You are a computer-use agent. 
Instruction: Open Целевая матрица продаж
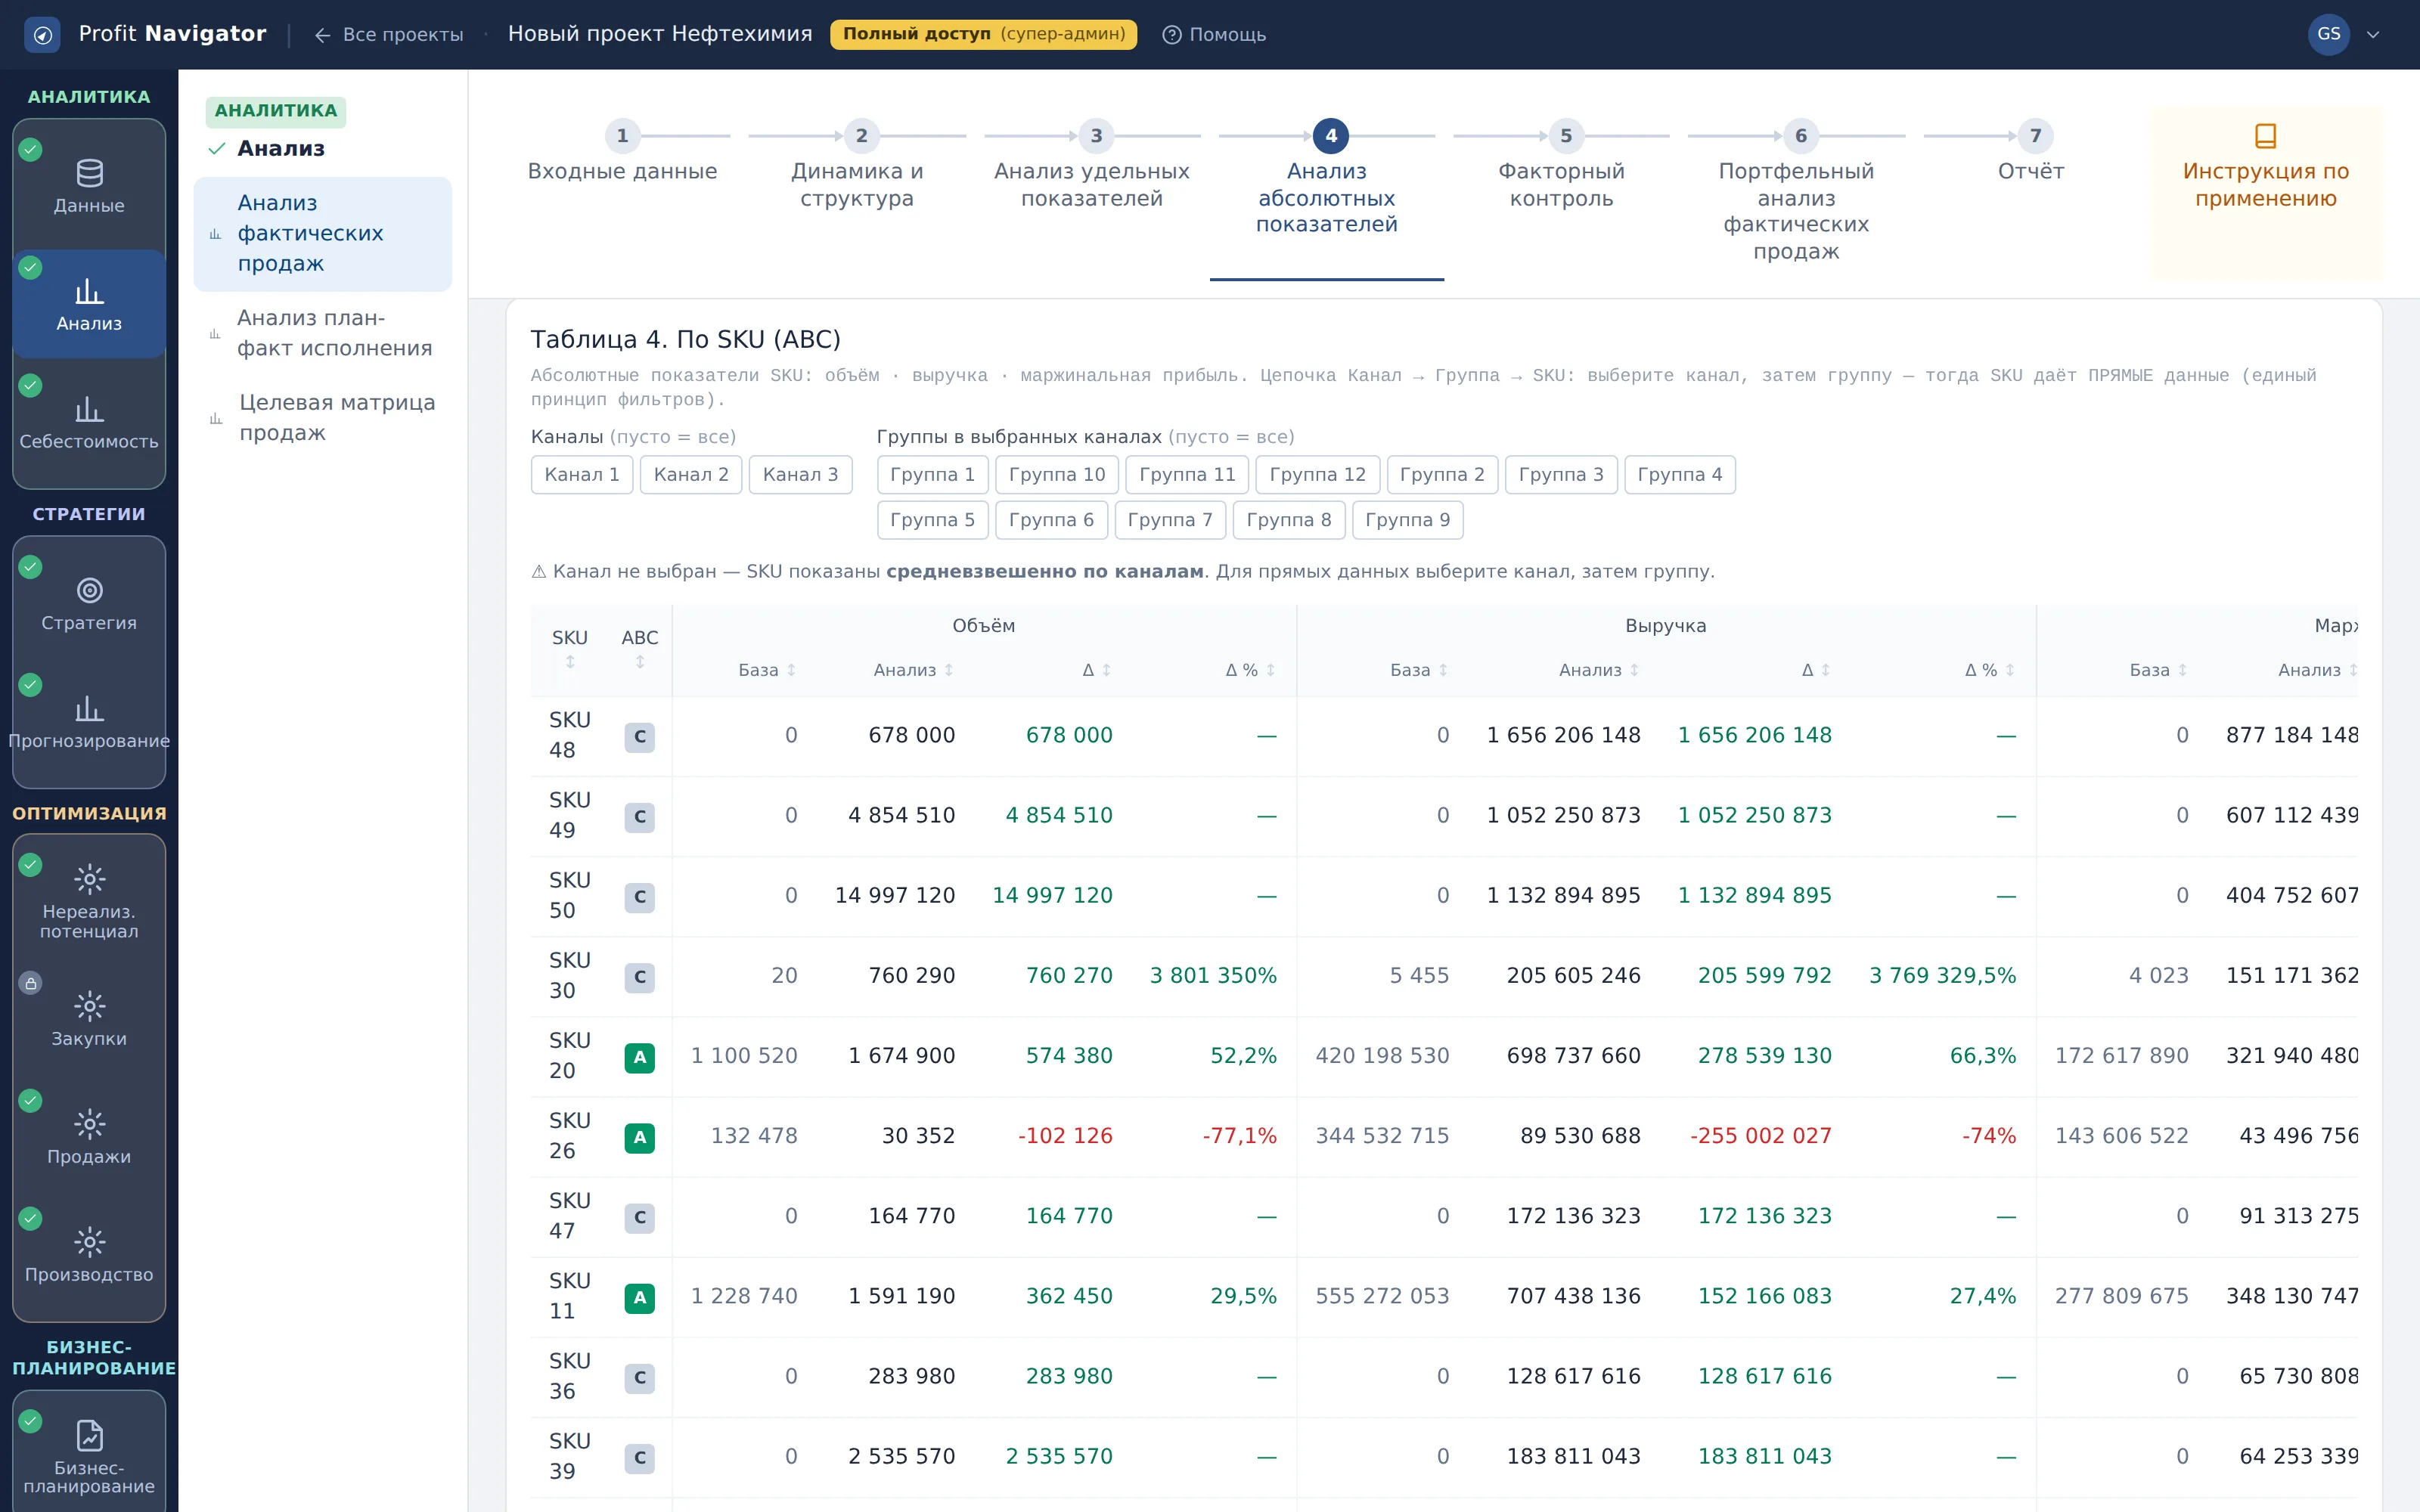point(323,417)
